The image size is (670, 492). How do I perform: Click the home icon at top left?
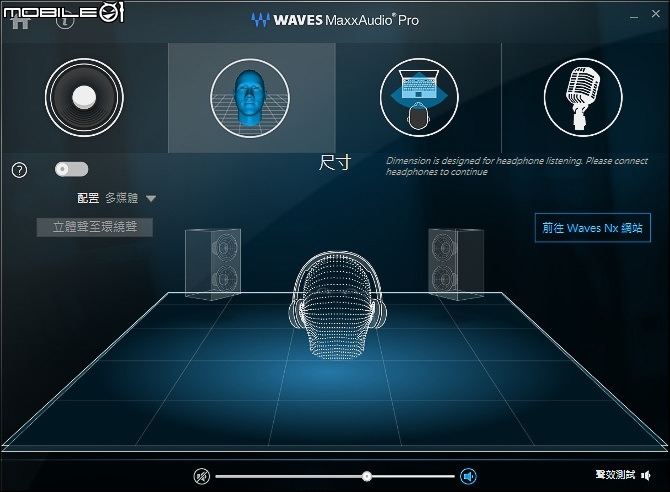point(20,21)
